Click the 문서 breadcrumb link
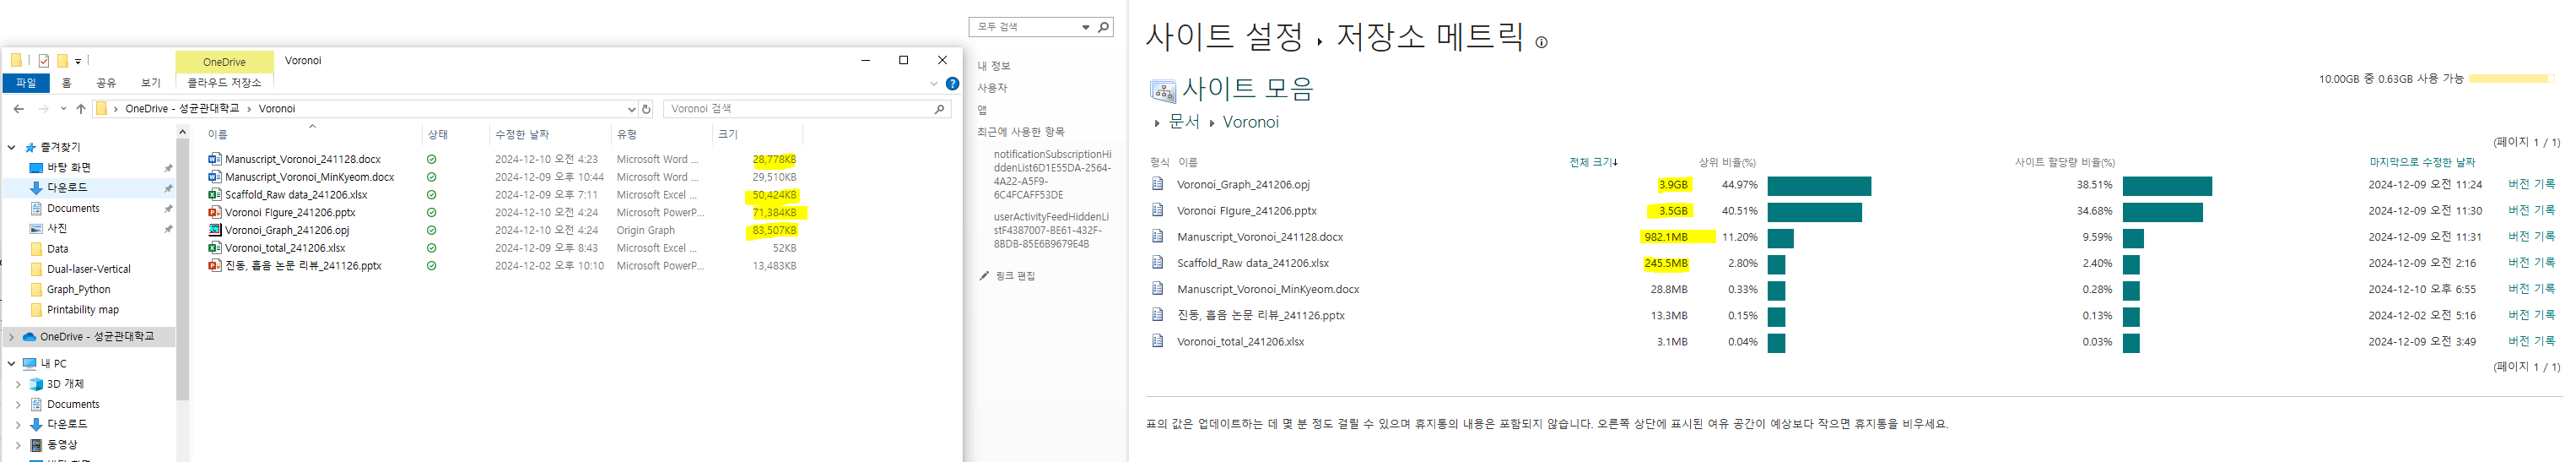 click(1184, 122)
